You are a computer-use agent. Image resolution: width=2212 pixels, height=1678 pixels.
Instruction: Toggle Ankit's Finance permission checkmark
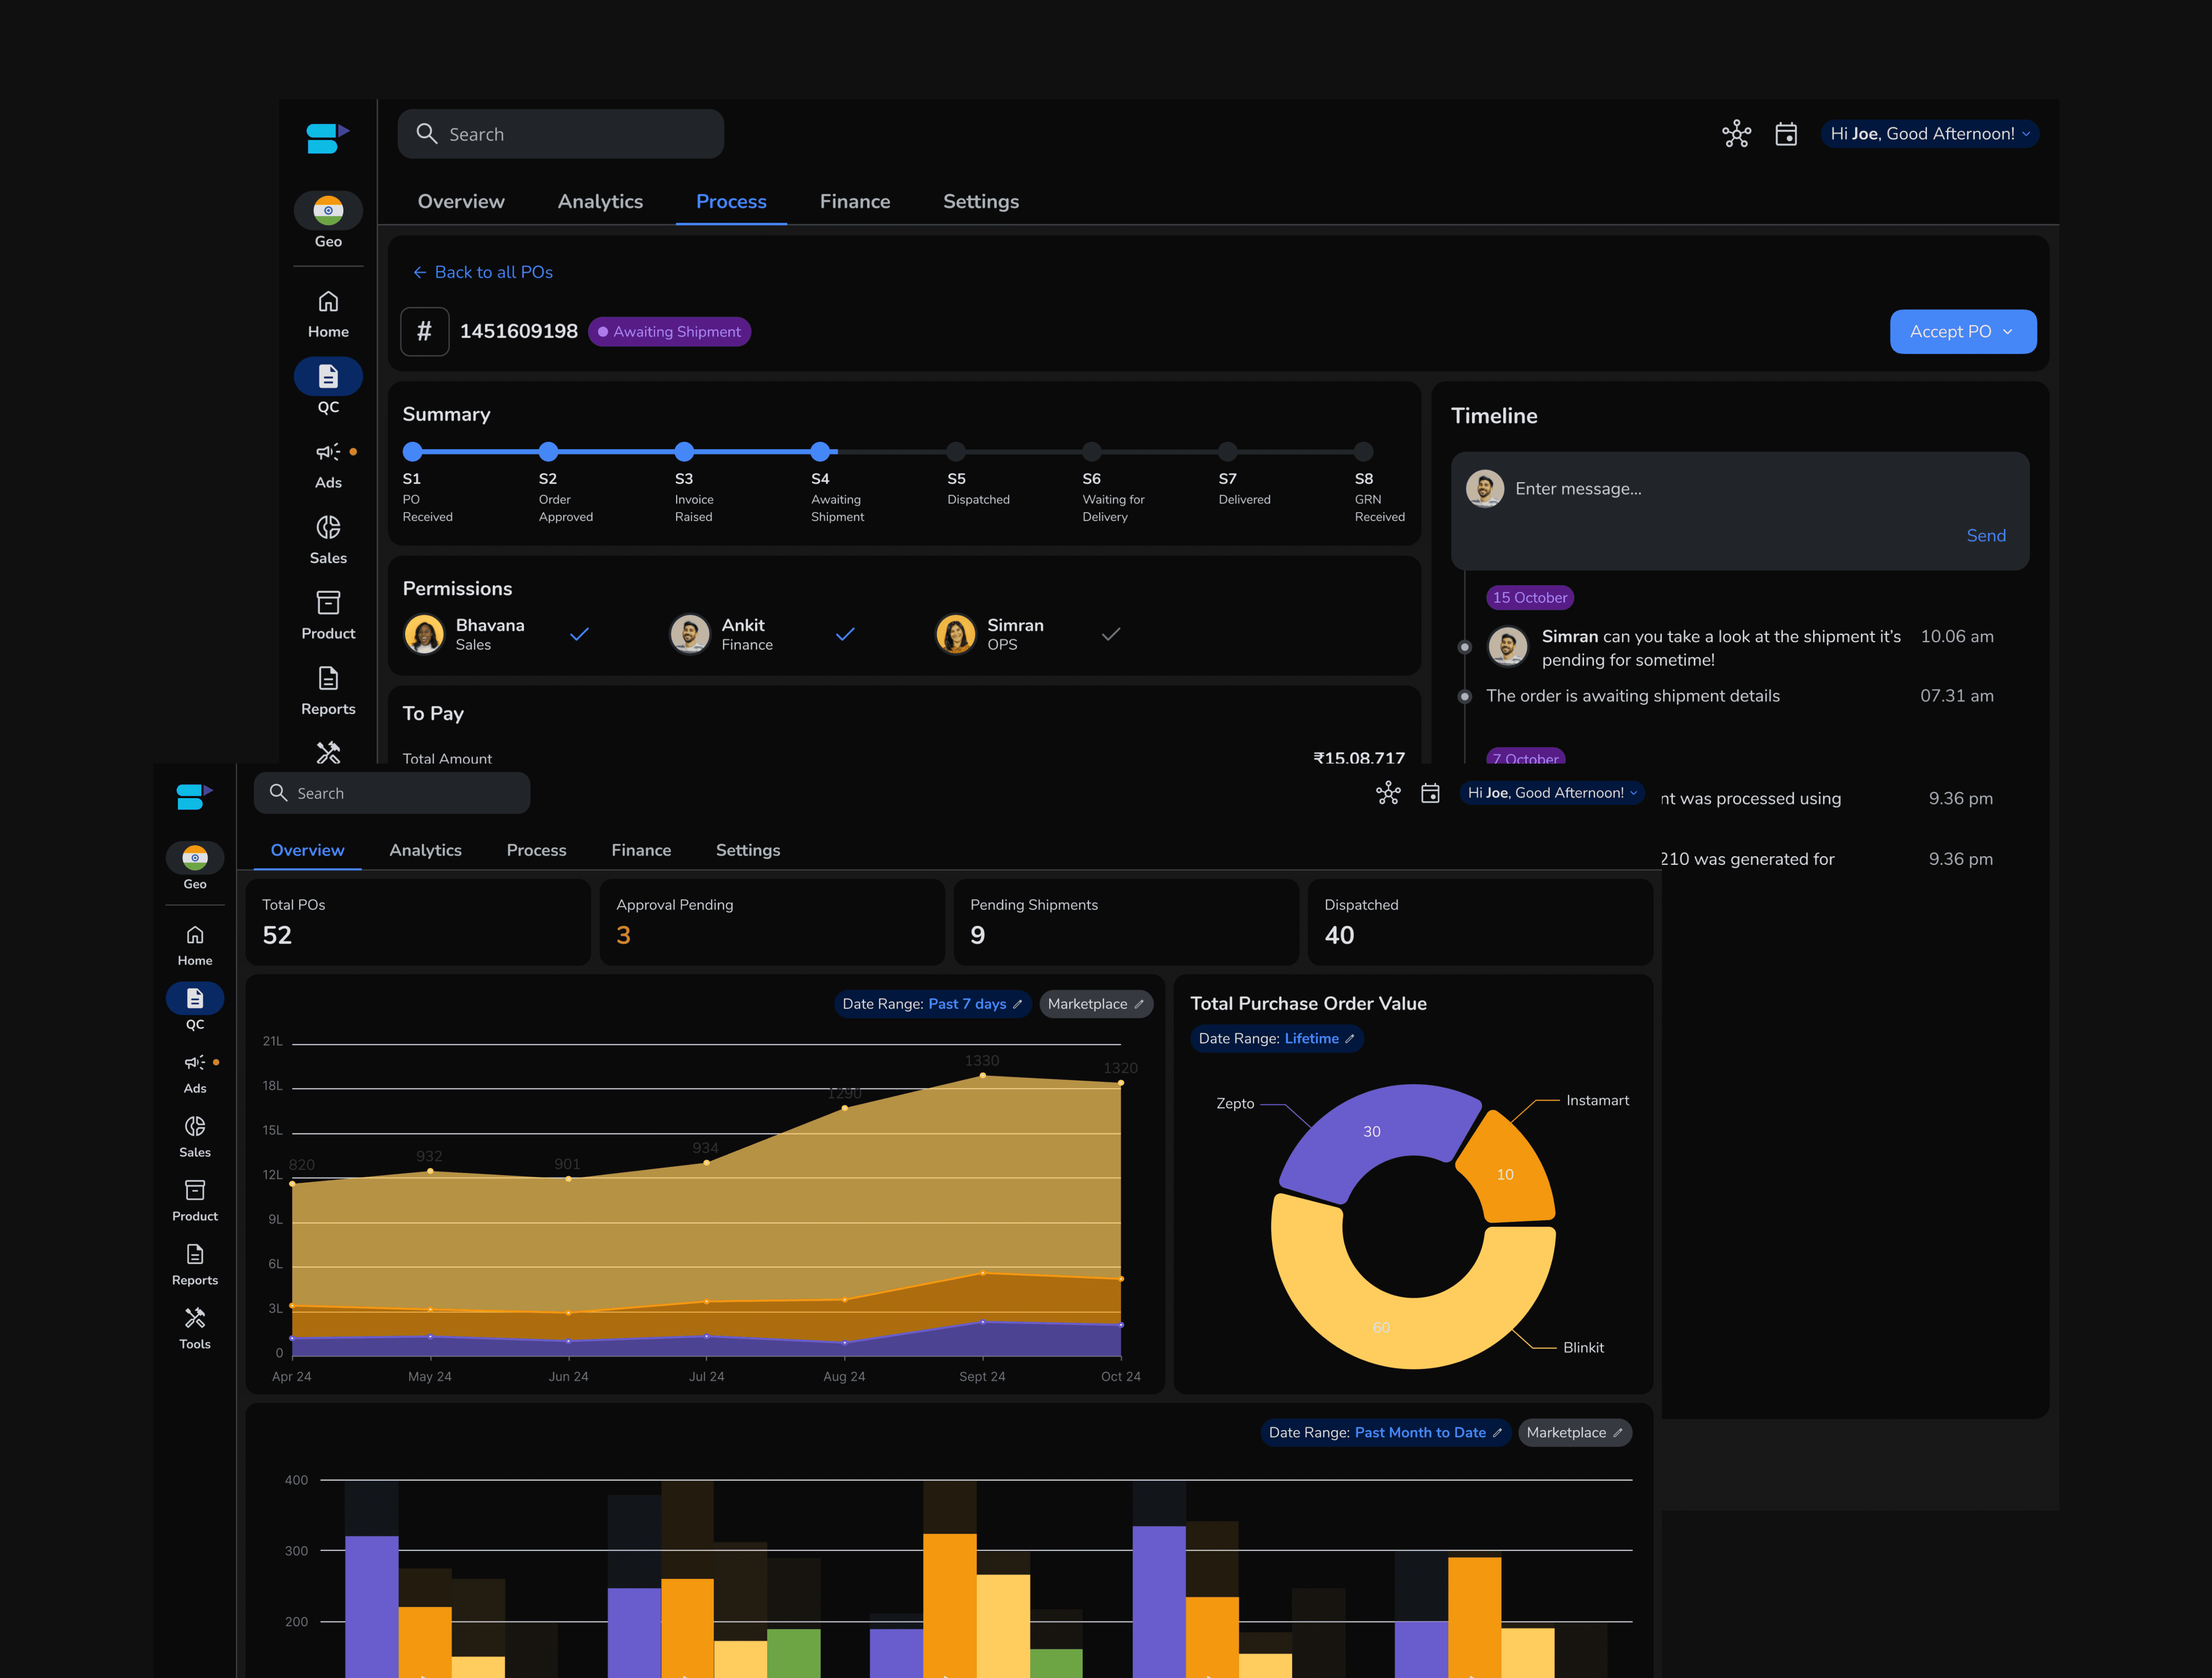(845, 634)
